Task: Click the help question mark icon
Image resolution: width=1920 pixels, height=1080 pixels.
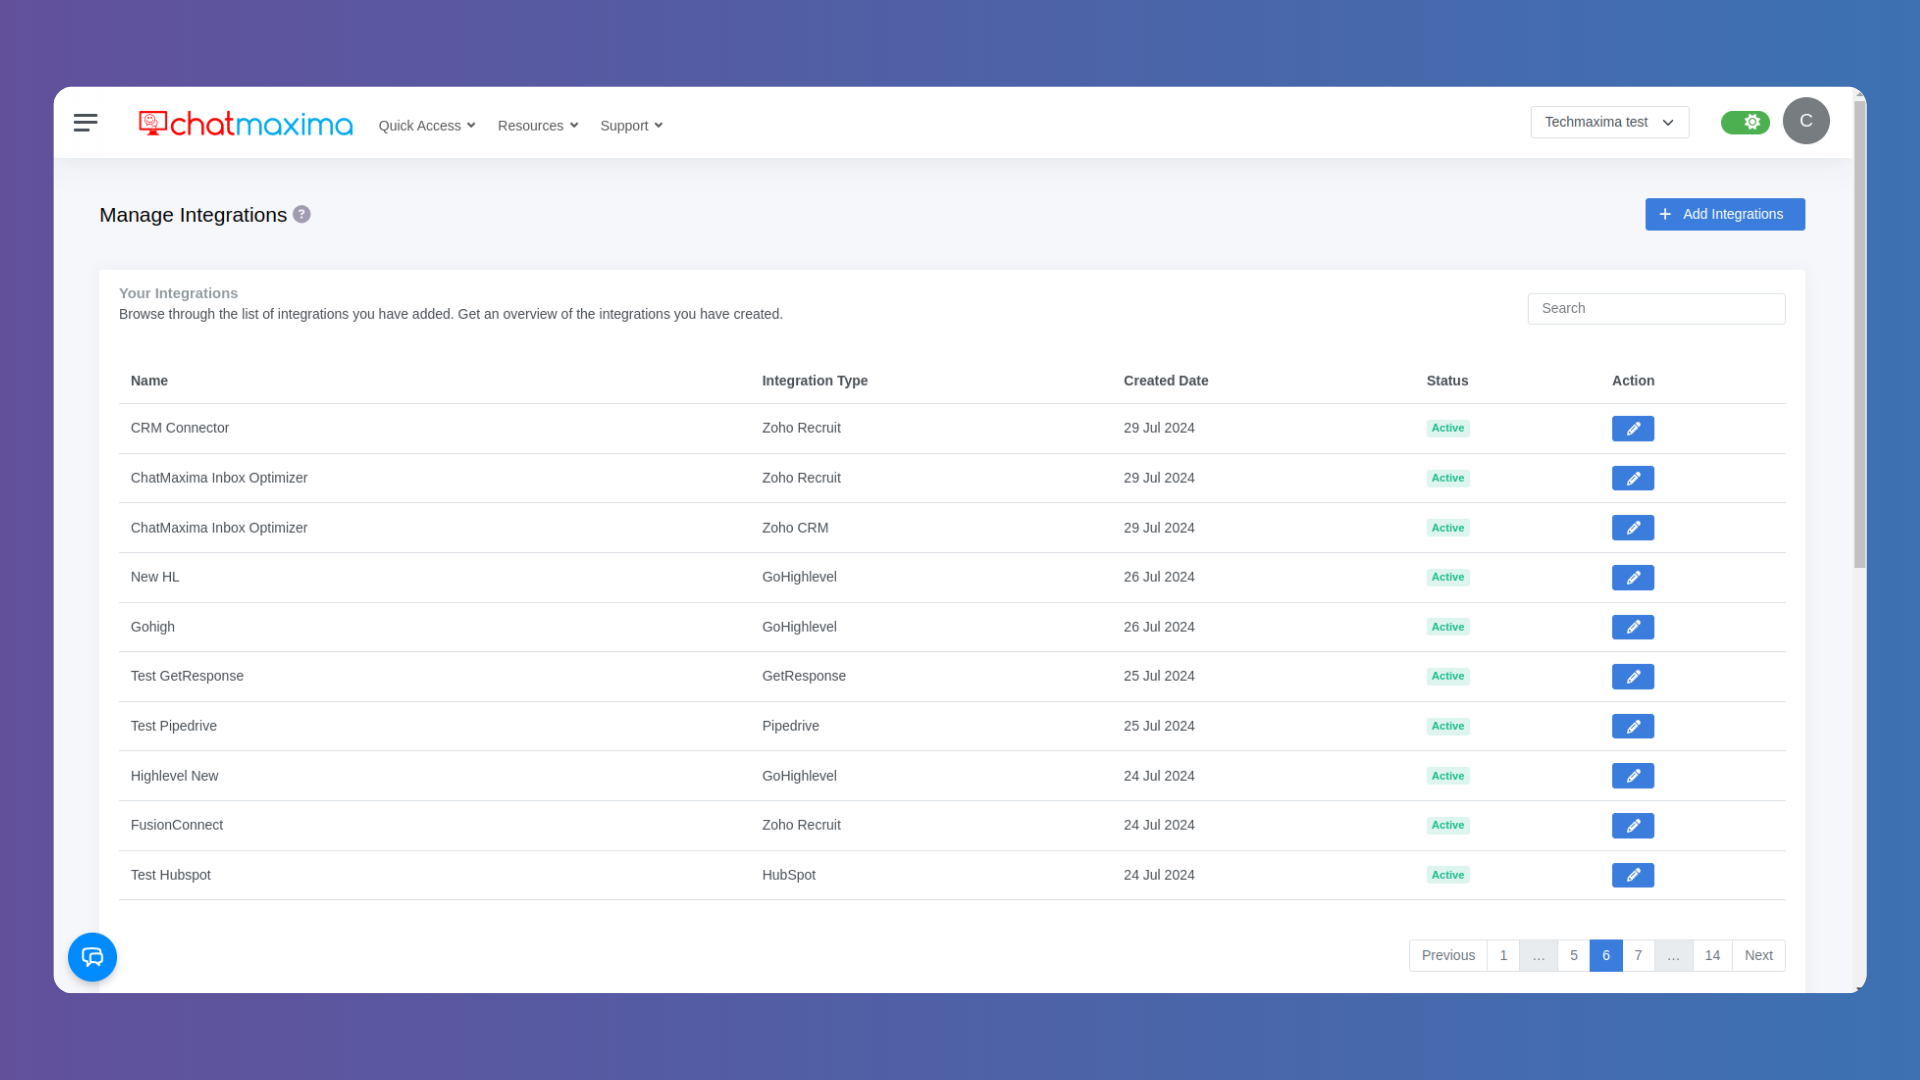Action: (302, 214)
